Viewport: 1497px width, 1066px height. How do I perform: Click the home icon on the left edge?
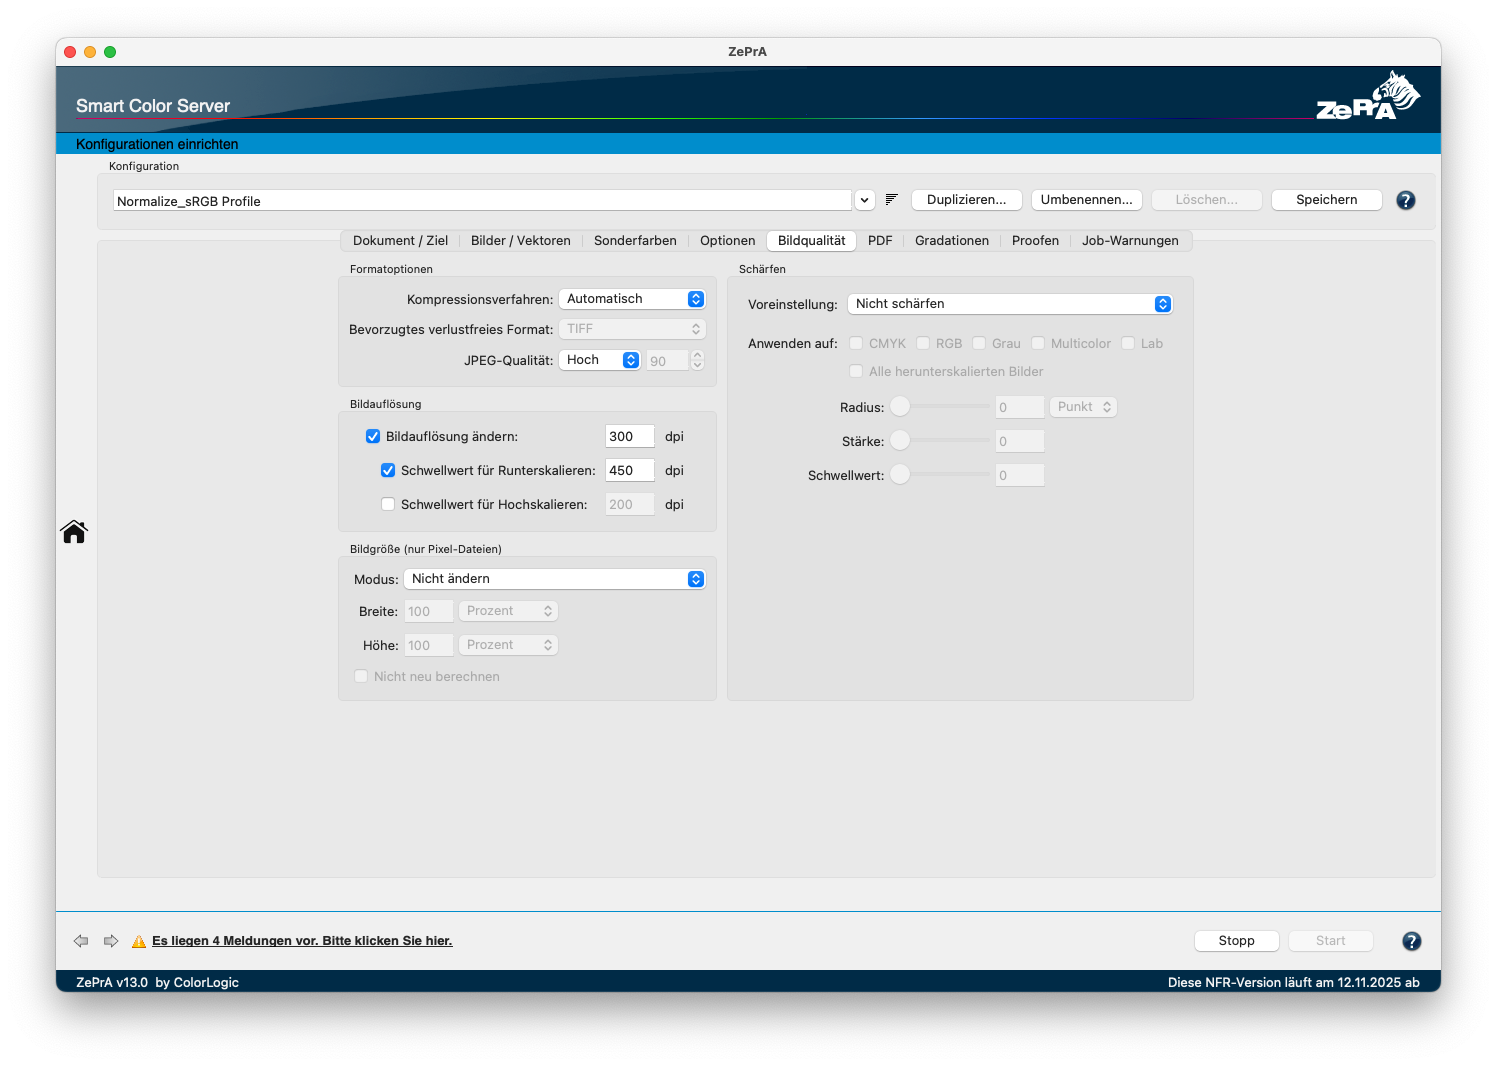coord(74,532)
